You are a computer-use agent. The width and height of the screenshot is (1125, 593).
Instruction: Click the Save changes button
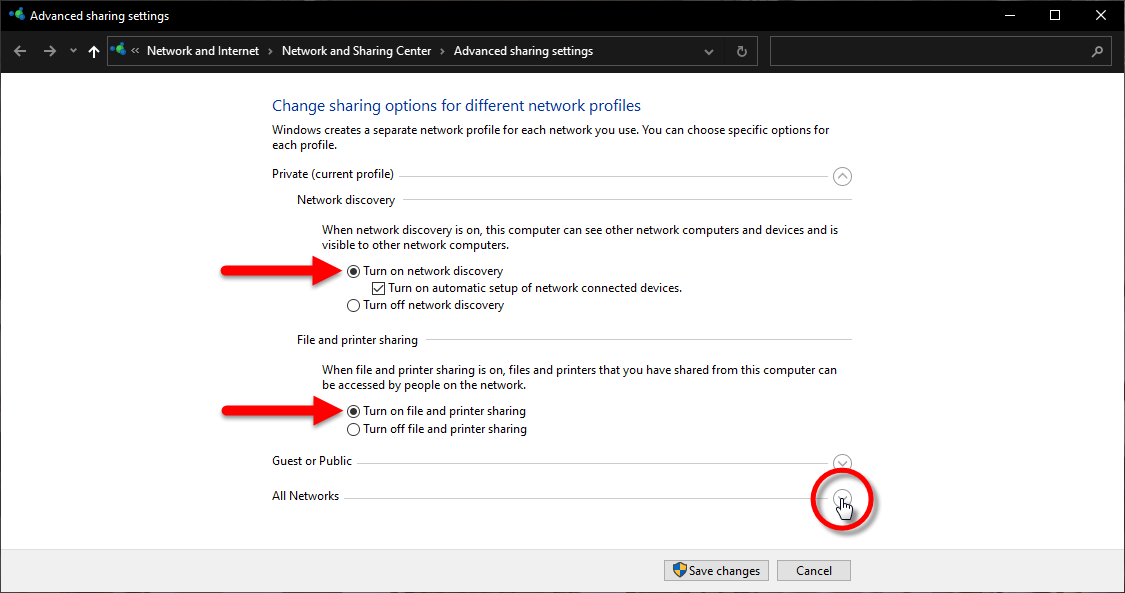point(716,571)
